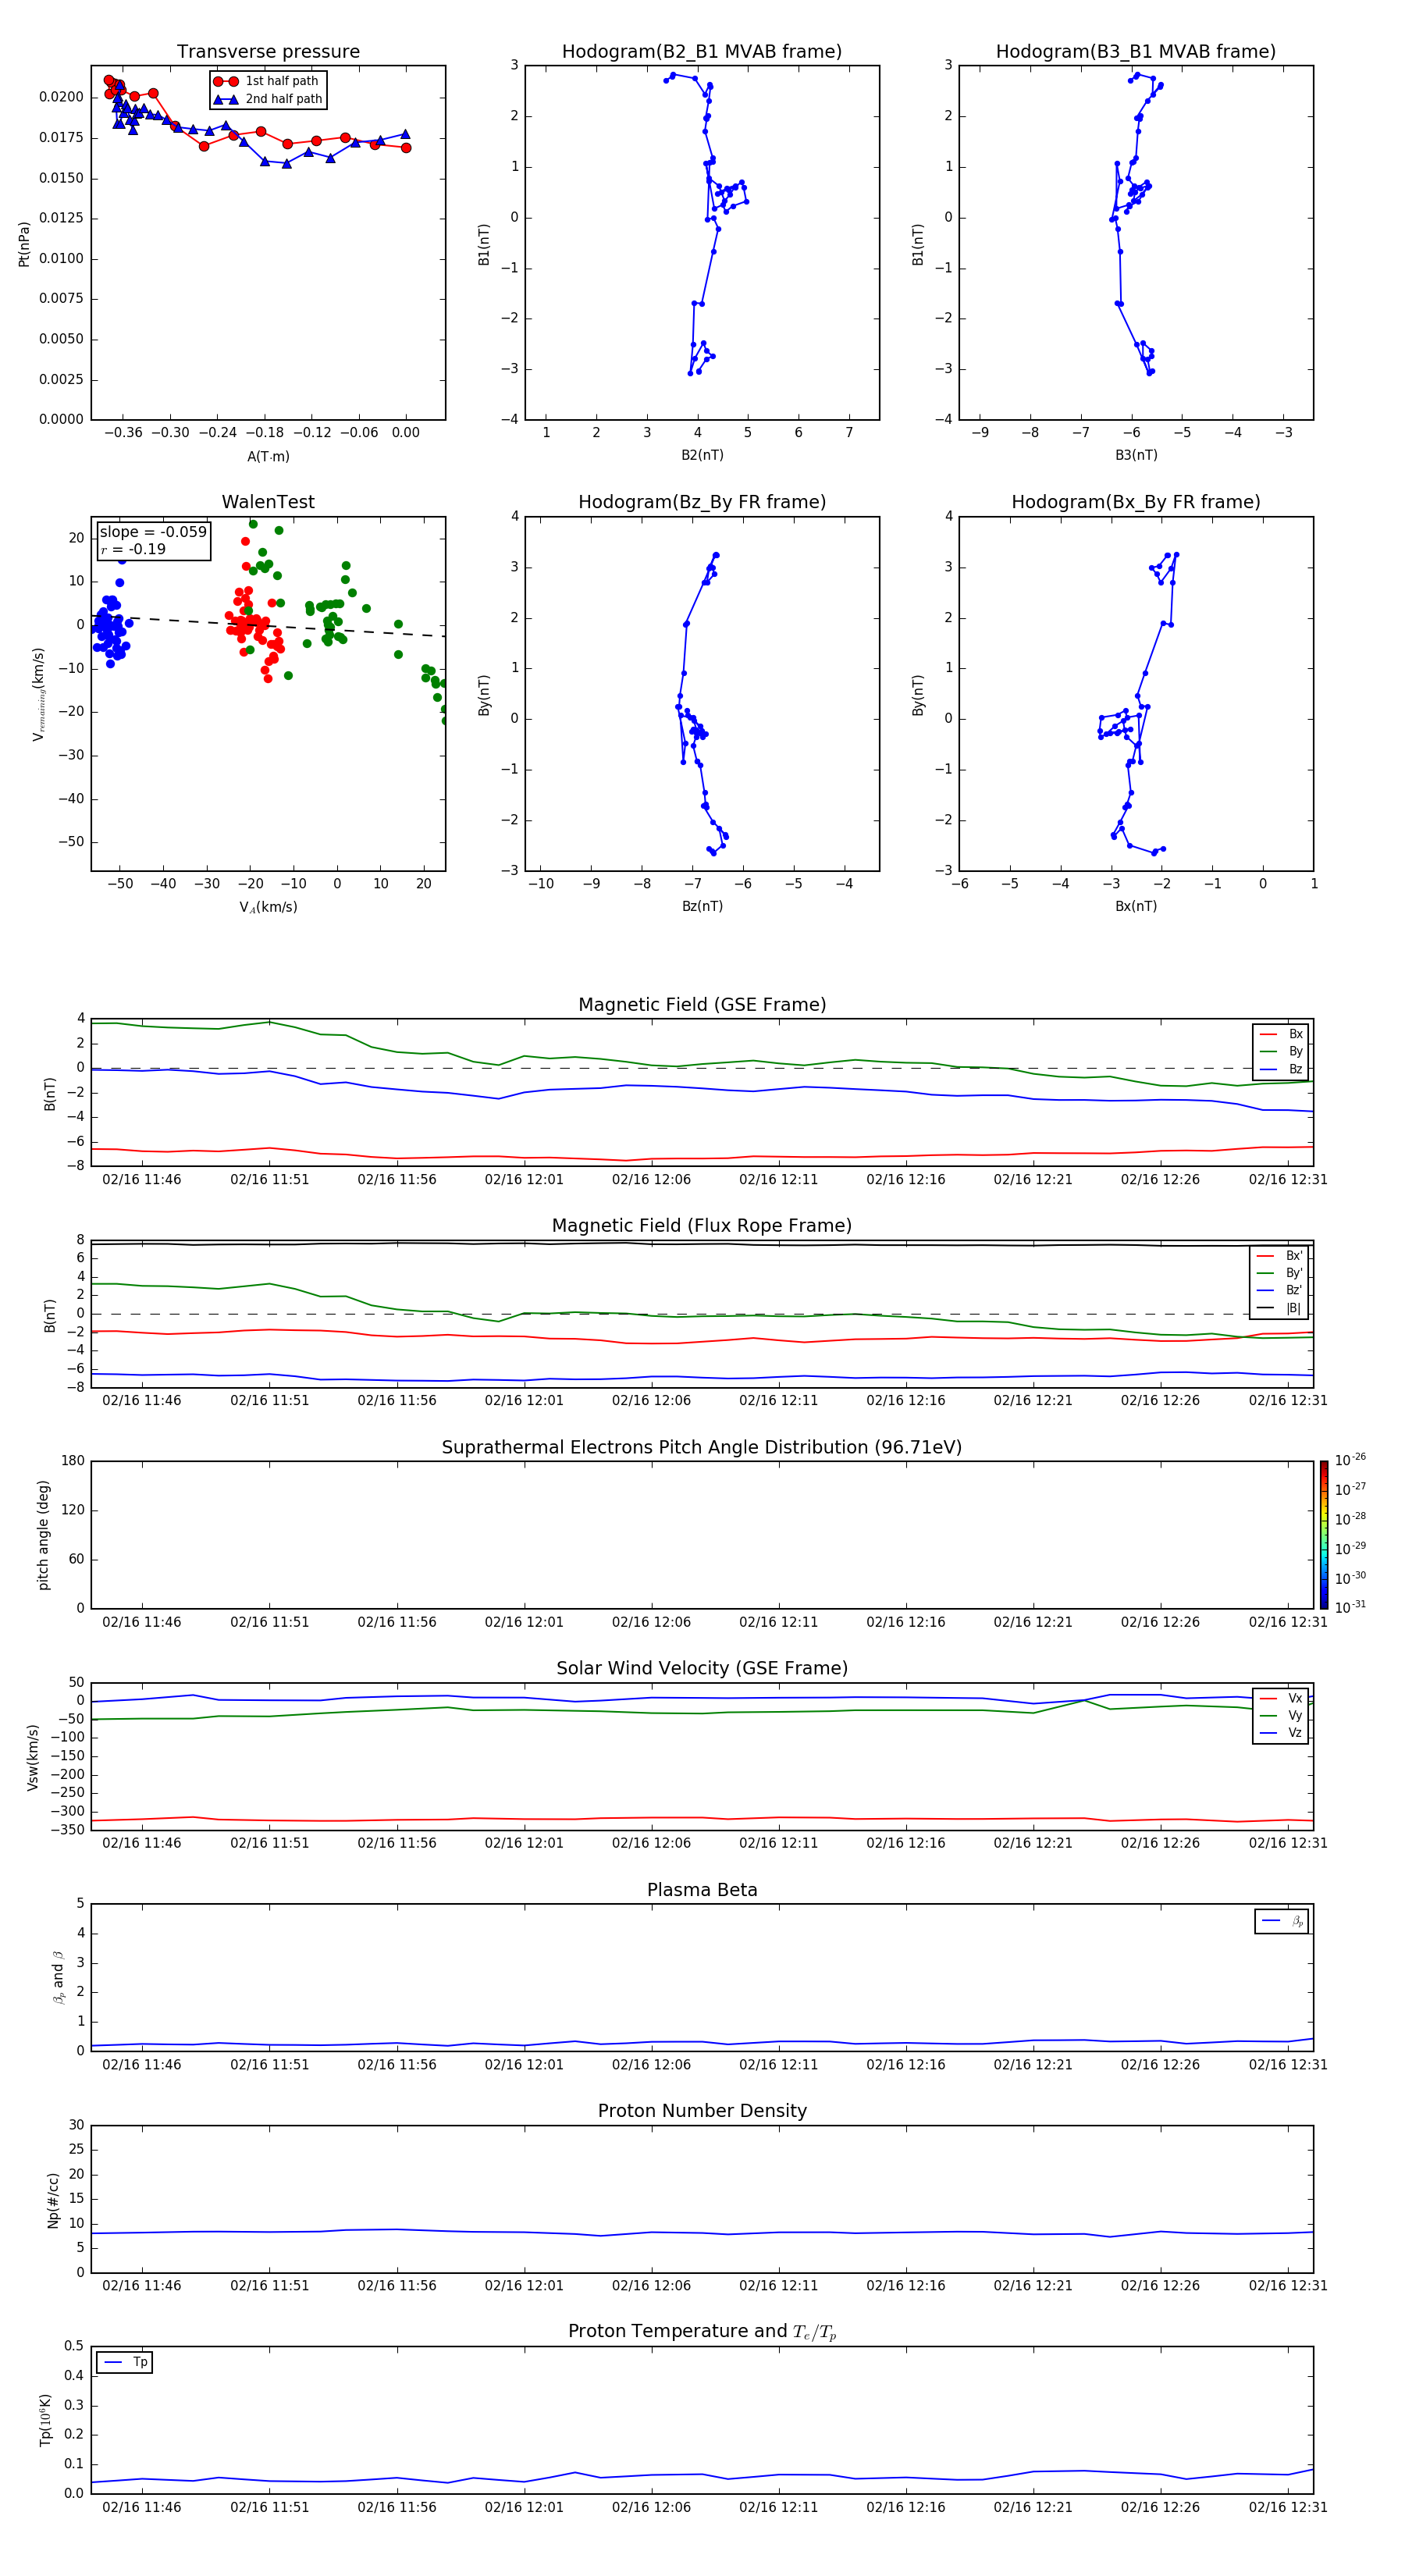Click the "Hodogram(Bz_By FR frame)" title

[702, 502]
